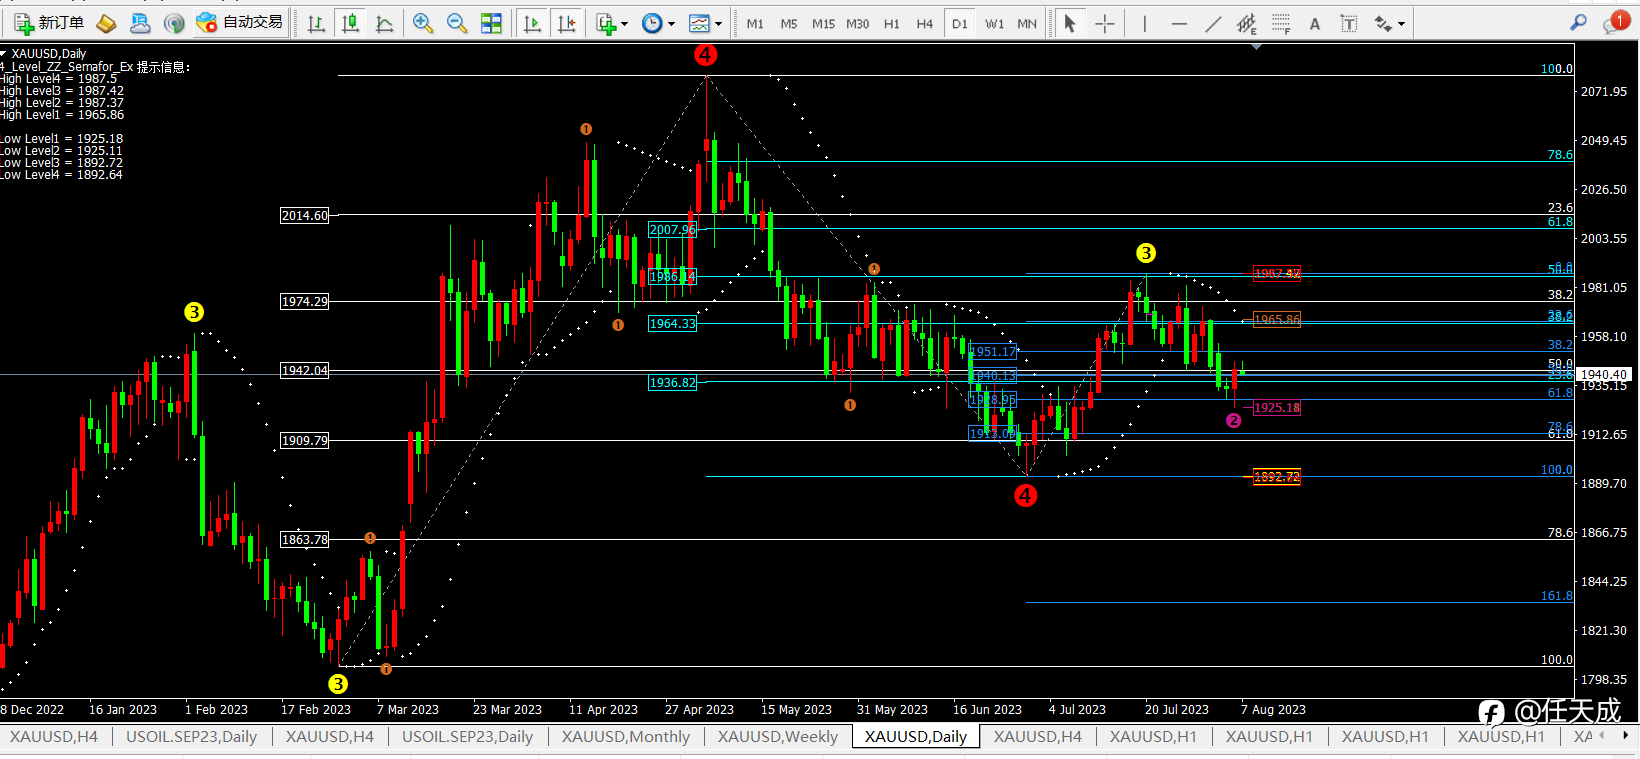Click the 2014.60 price label
1640x759 pixels.
pos(305,215)
